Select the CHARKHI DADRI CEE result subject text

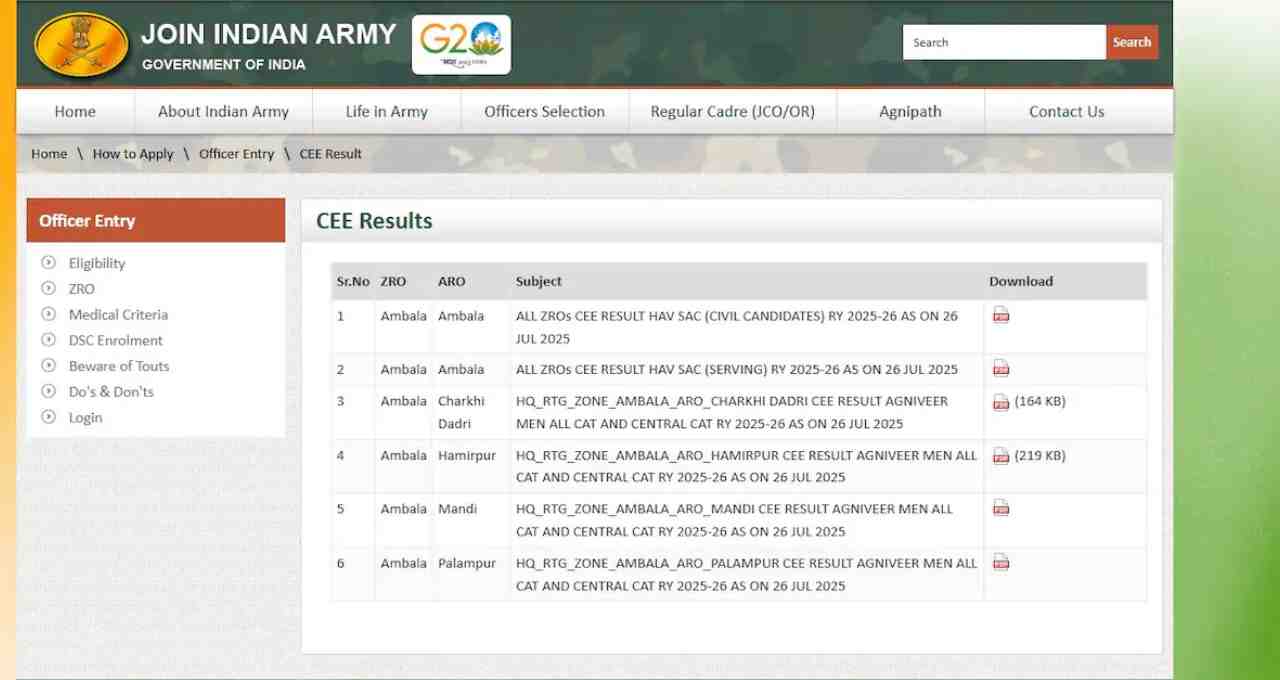[x=732, y=412]
